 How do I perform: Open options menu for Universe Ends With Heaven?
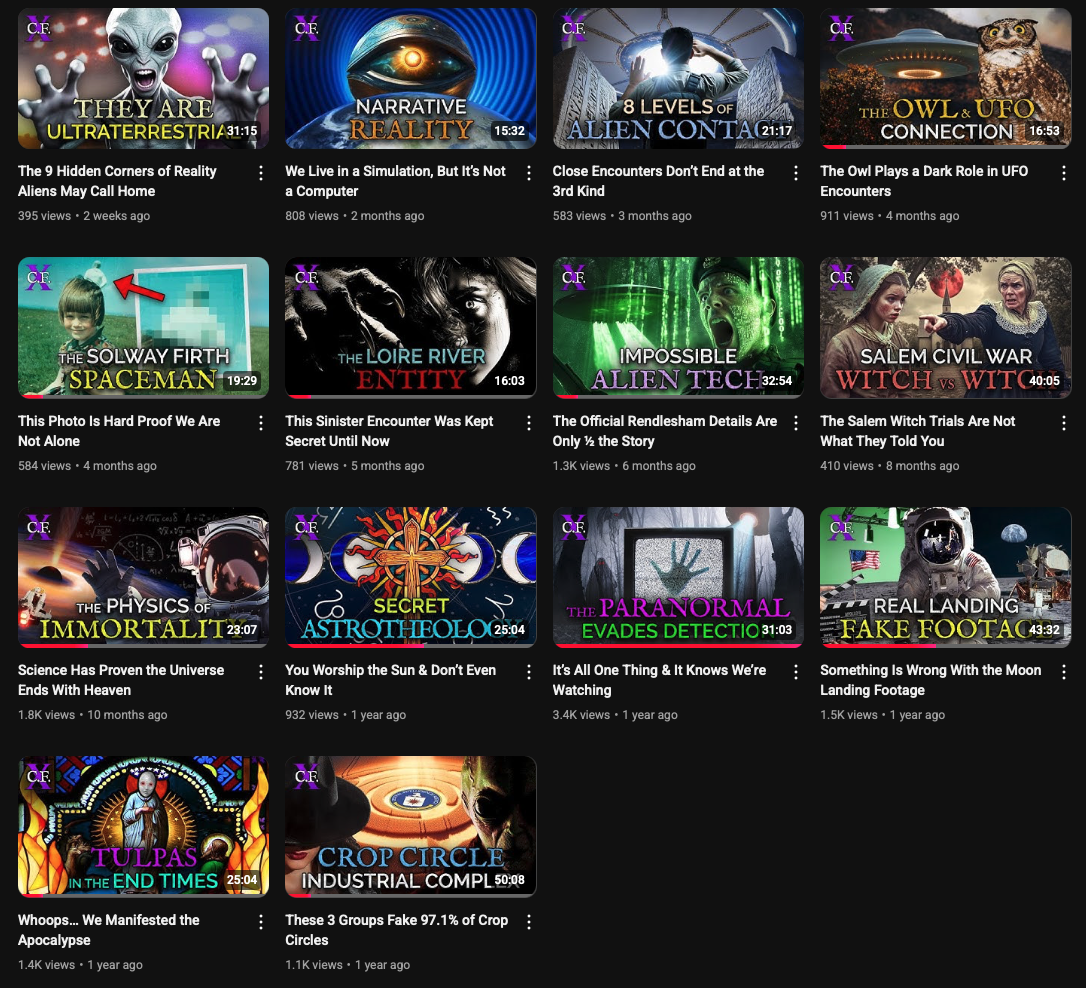[260, 672]
